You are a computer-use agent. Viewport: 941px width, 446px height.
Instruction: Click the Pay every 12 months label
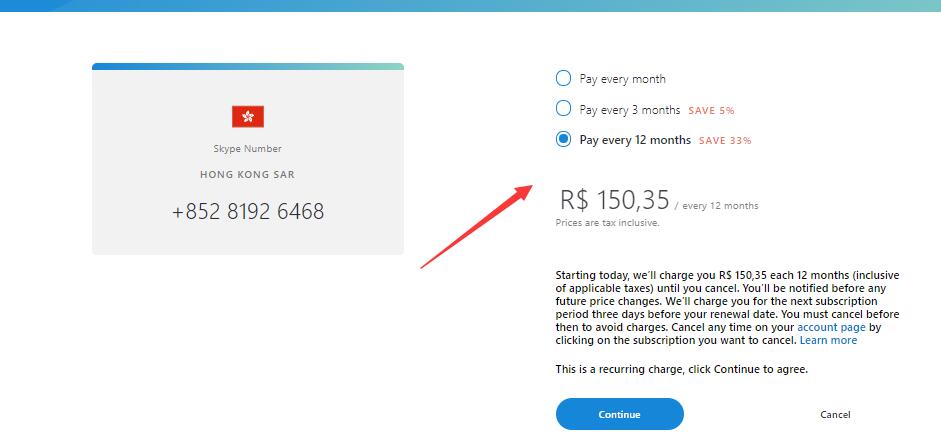(635, 140)
